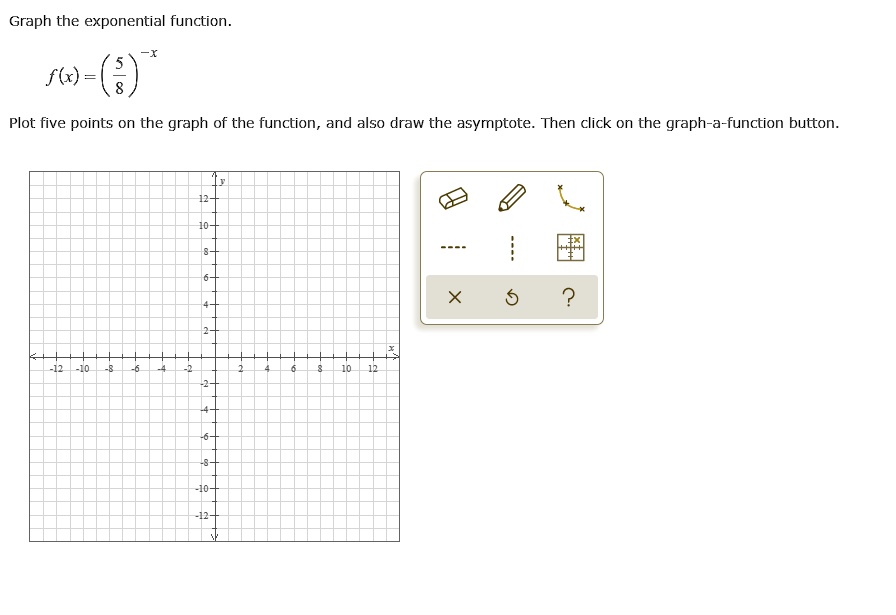Click the X clear-graph icon

click(455, 296)
